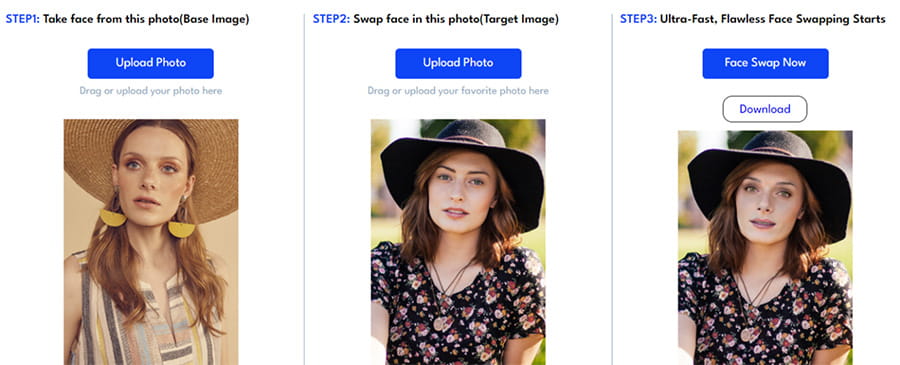Start the swap with Face Swap Now

(765, 63)
